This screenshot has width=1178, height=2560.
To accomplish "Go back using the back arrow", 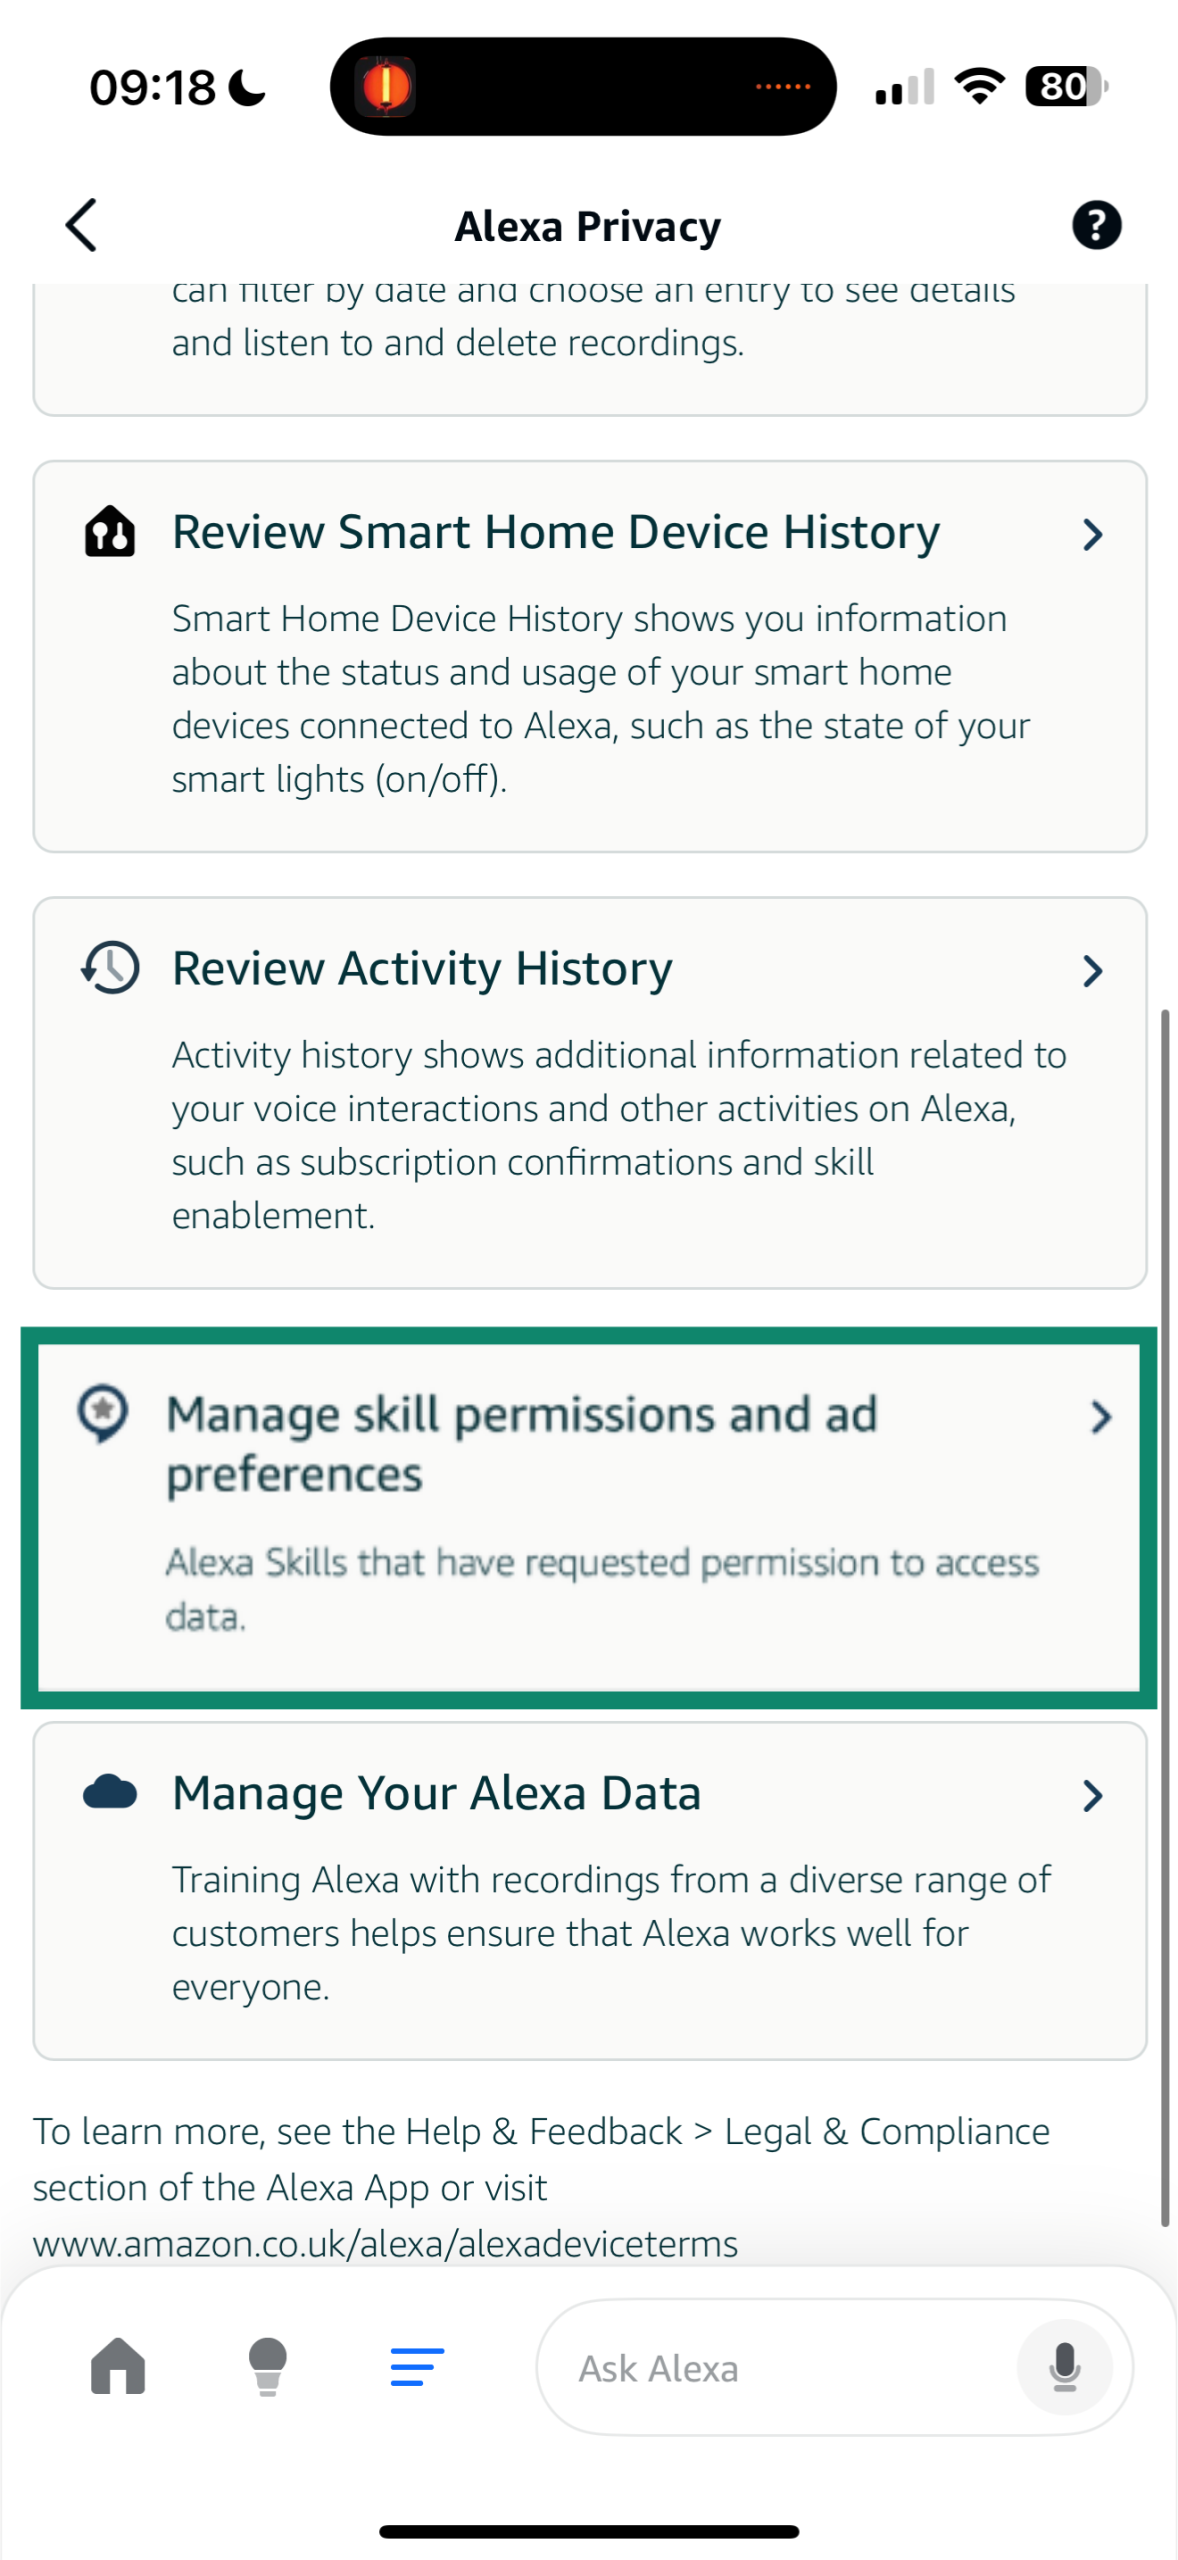I will 80,225.
